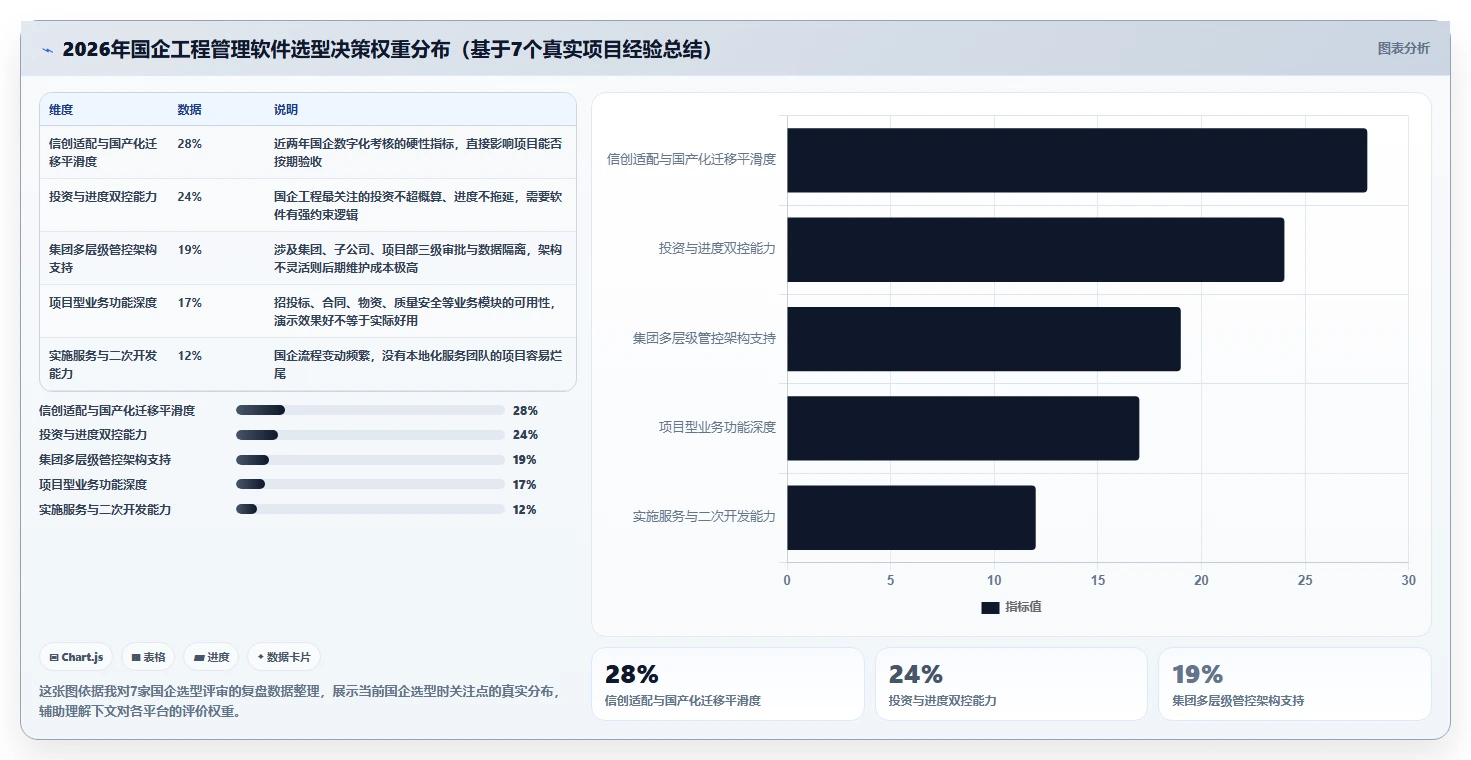
Task: Toggle the 指标值 legend item
Action: pos(1011,607)
